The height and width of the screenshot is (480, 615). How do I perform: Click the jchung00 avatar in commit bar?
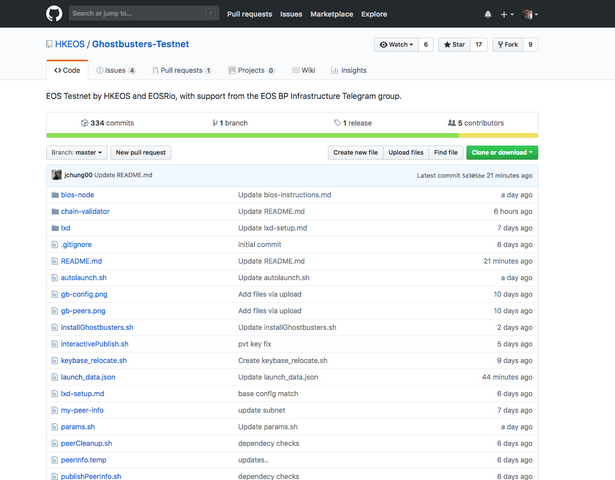(56, 175)
